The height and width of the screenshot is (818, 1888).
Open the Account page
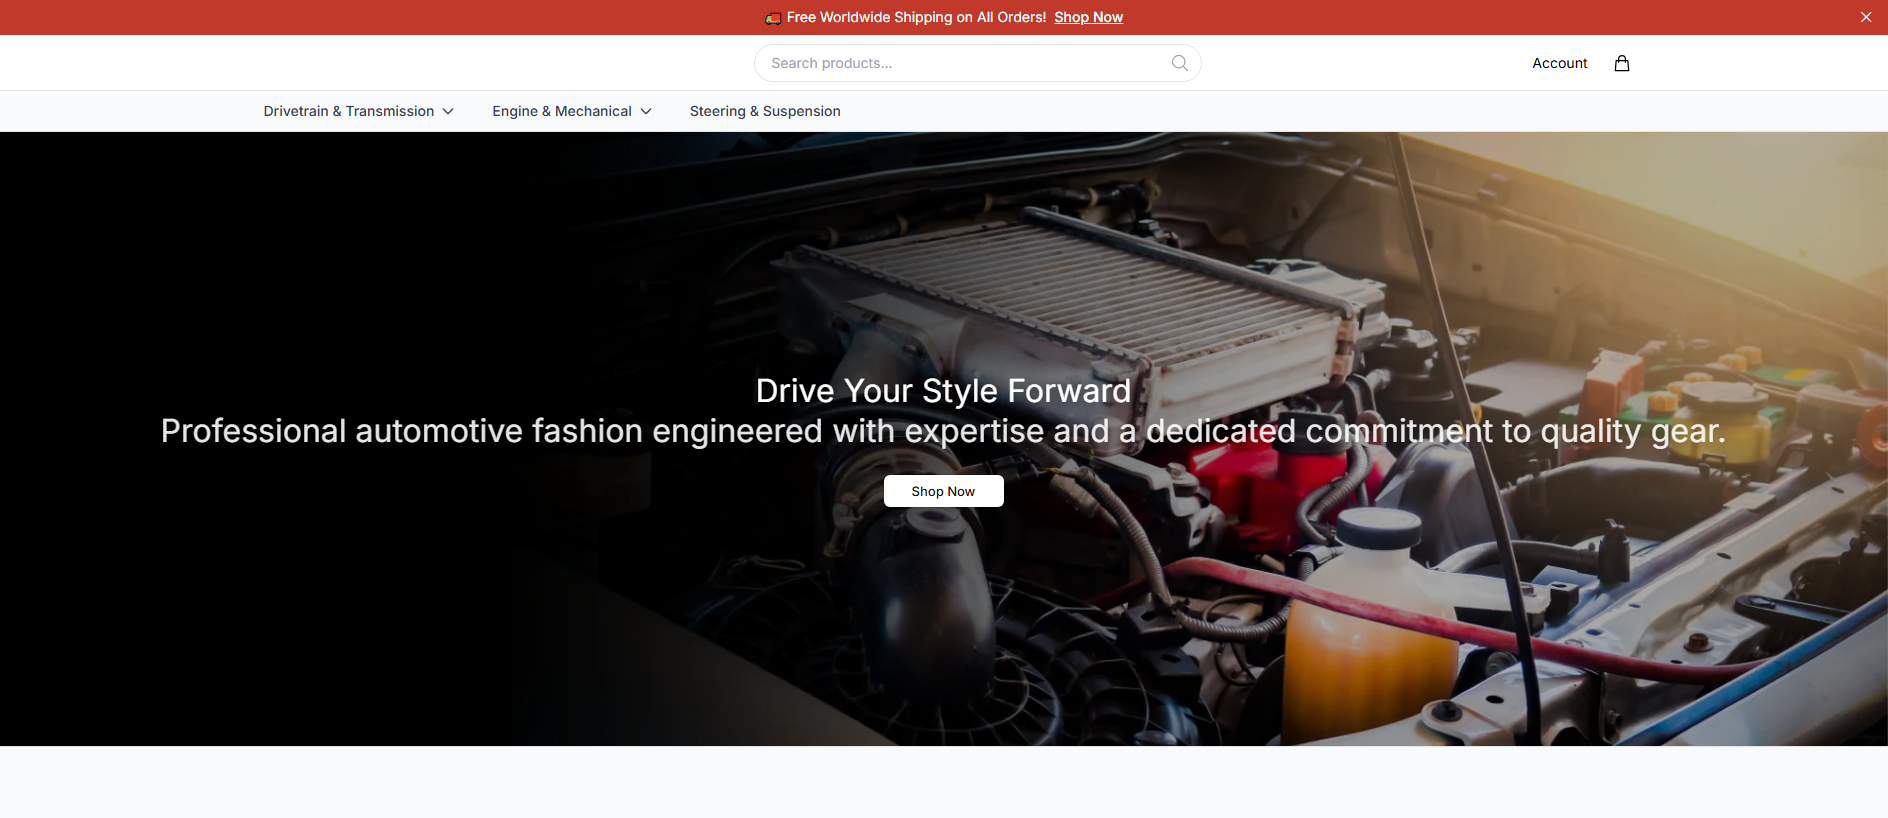click(1560, 63)
